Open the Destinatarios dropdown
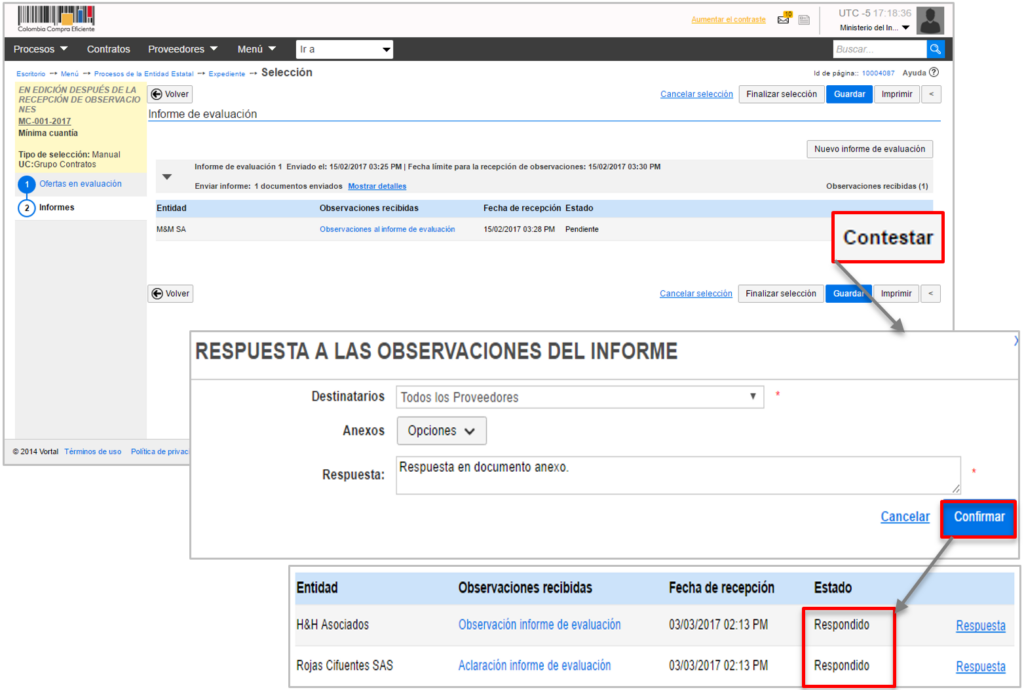The height and width of the screenshot is (690, 1024). point(580,397)
